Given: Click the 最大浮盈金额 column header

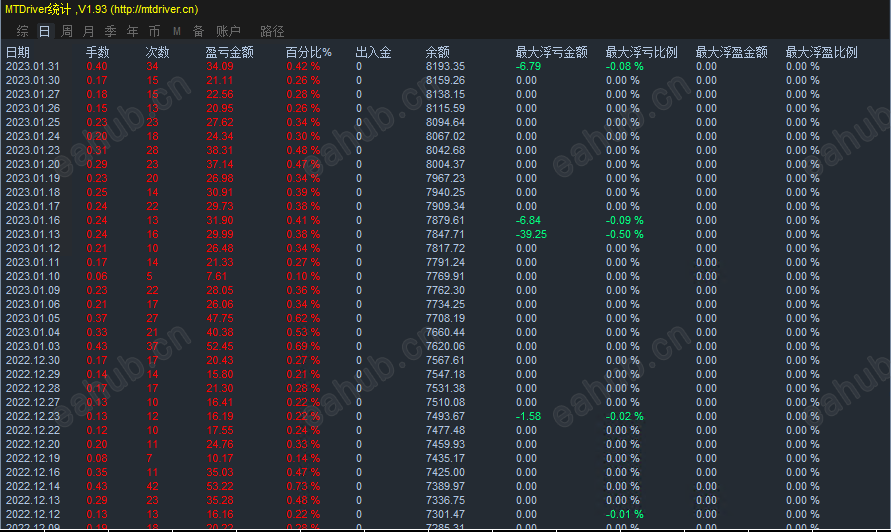Looking at the screenshot, I should (x=731, y=52).
